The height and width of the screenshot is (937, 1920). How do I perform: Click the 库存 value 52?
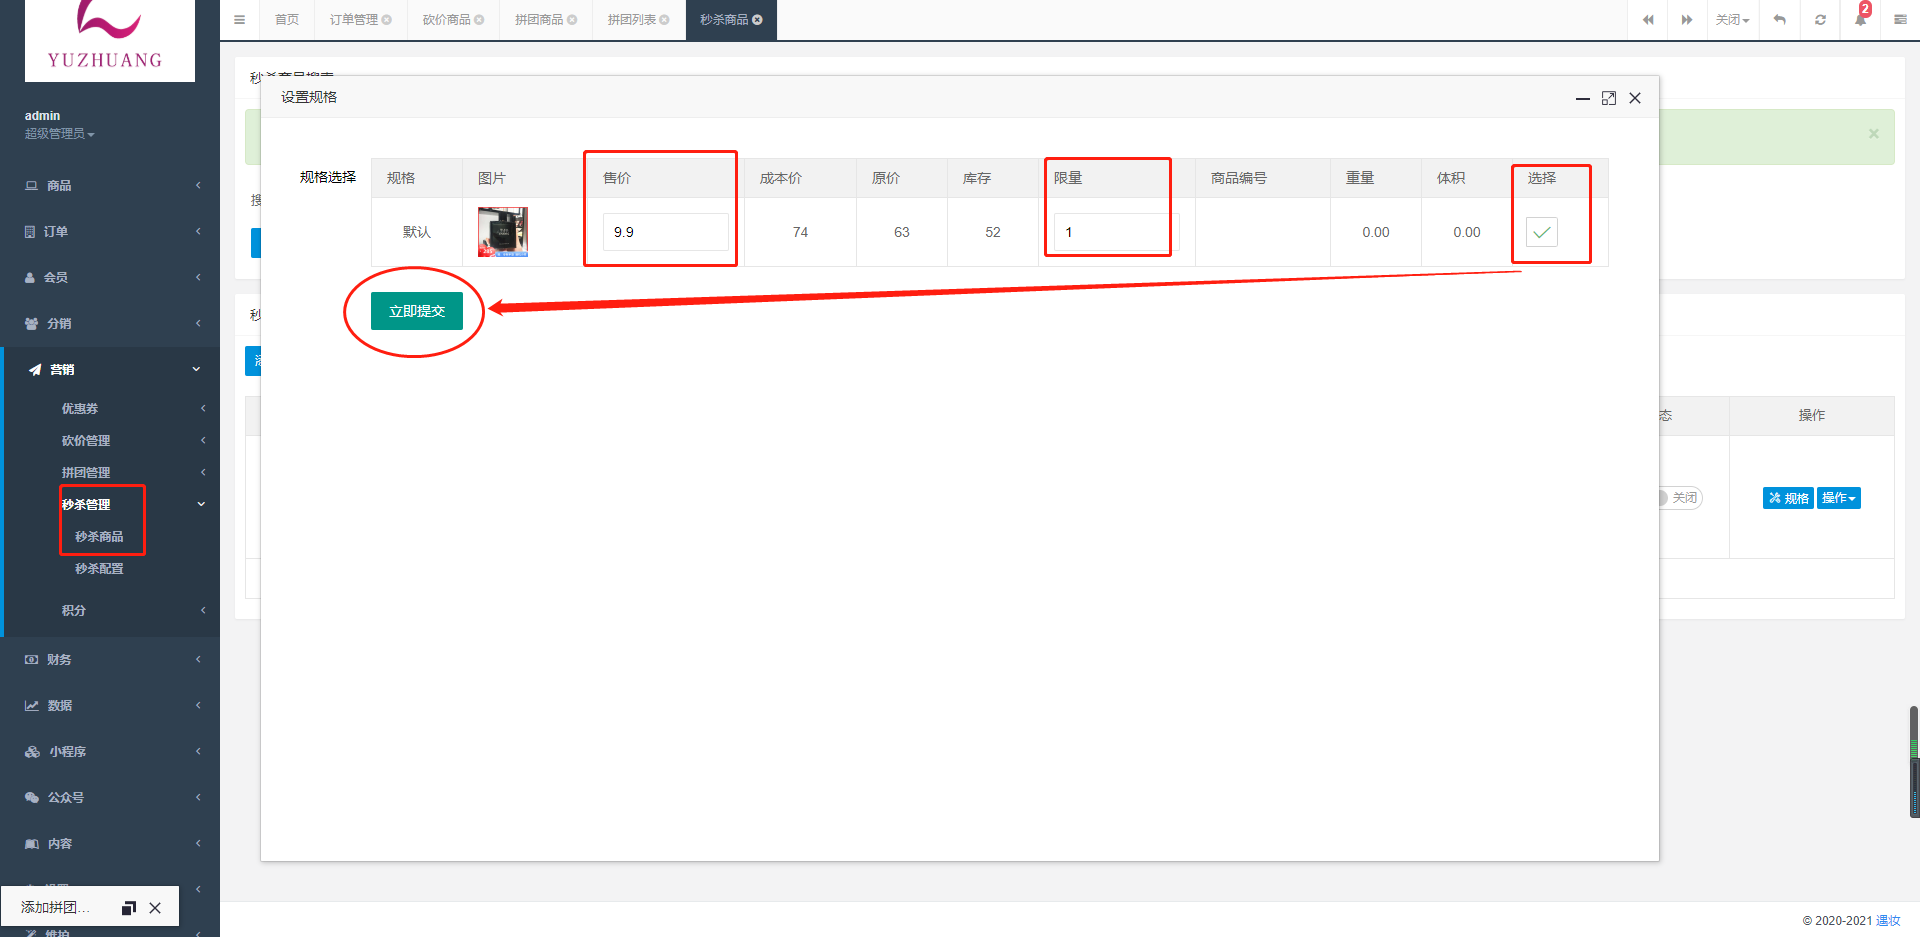point(992,232)
